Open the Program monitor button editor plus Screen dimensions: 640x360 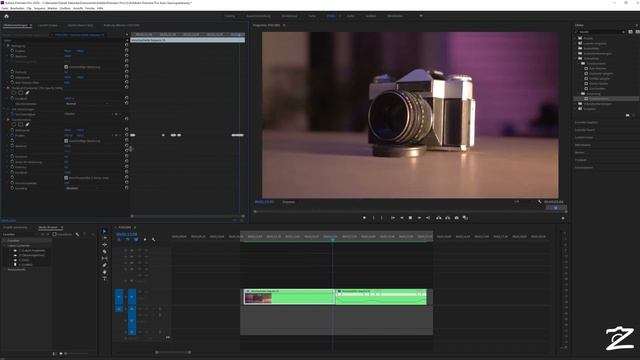[563, 218]
